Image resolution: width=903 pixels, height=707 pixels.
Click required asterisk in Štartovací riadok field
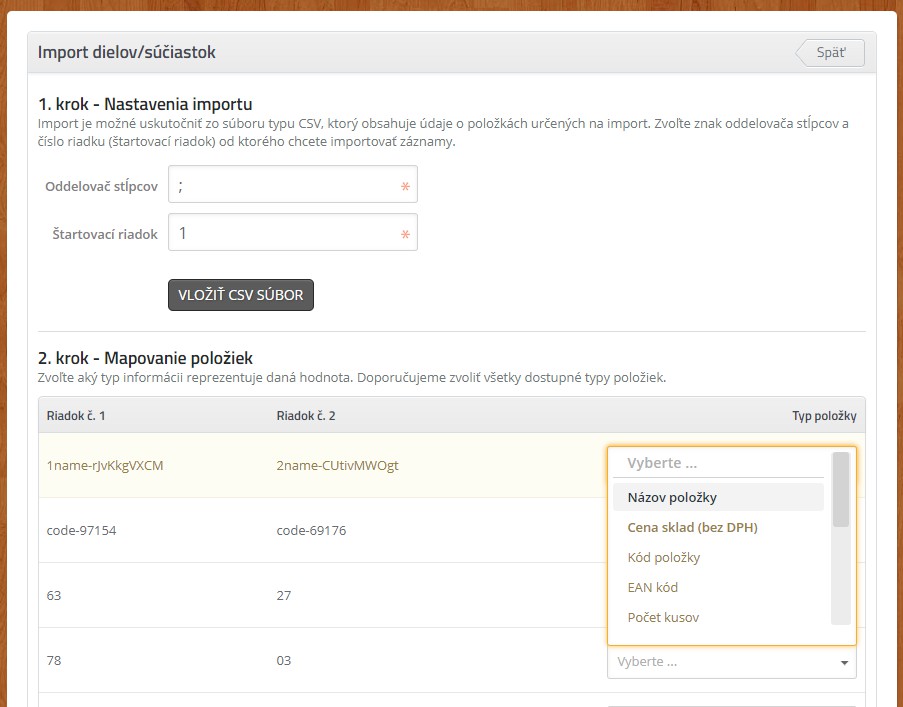pos(405,234)
